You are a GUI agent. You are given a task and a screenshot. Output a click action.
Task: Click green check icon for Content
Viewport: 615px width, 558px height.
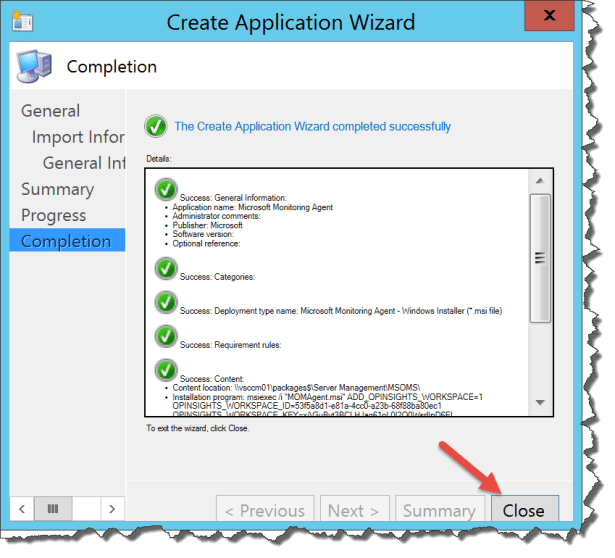point(166,370)
